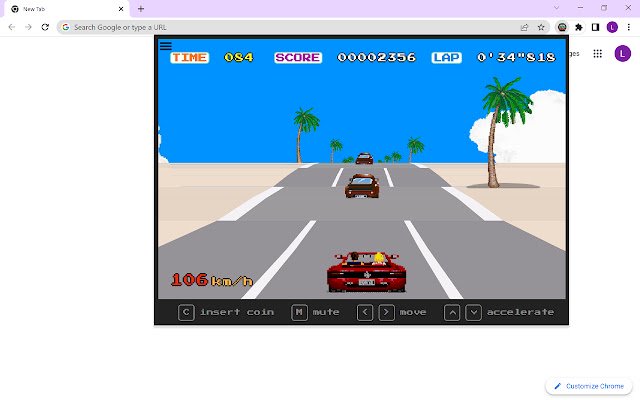Image resolution: width=640 pixels, height=400 pixels.
Task: Click the 106 km/h speed readout
Action: click(212, 280)
